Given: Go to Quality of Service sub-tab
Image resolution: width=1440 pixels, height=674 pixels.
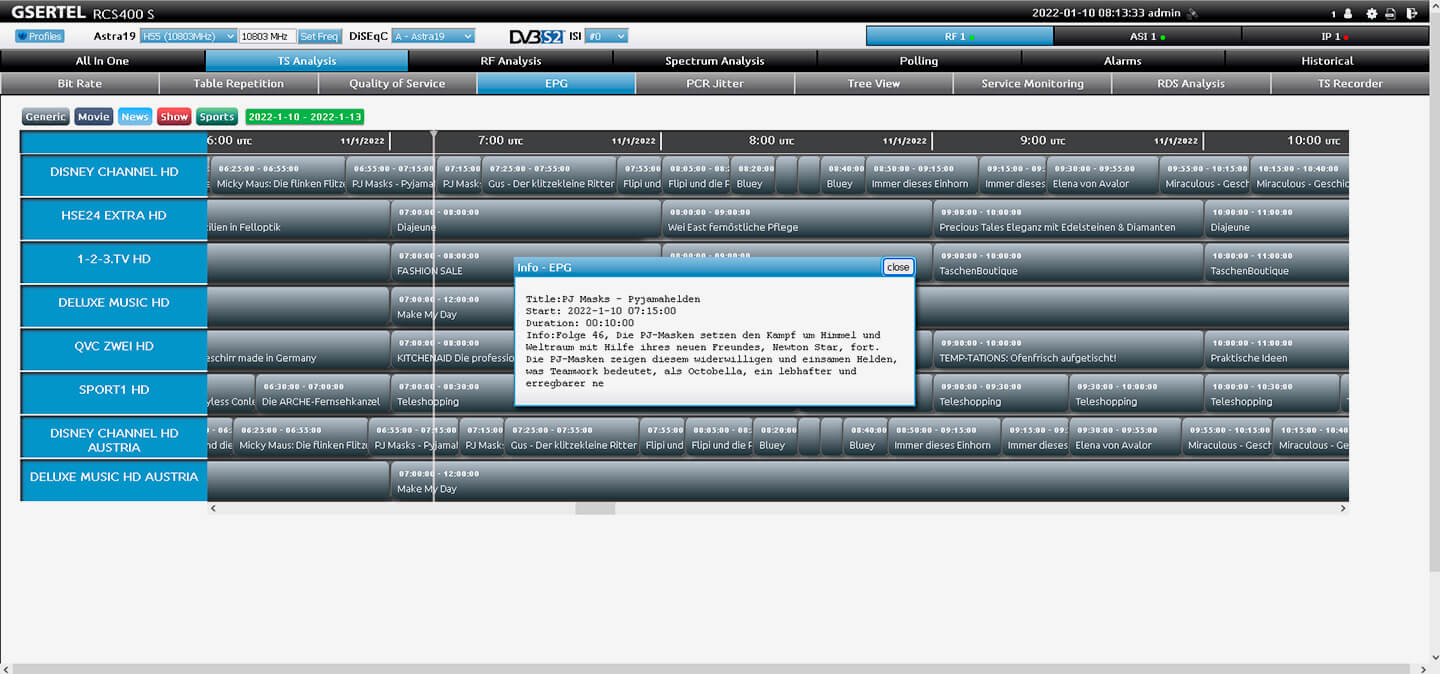Looking at the screenshot, I should (397, 84).
